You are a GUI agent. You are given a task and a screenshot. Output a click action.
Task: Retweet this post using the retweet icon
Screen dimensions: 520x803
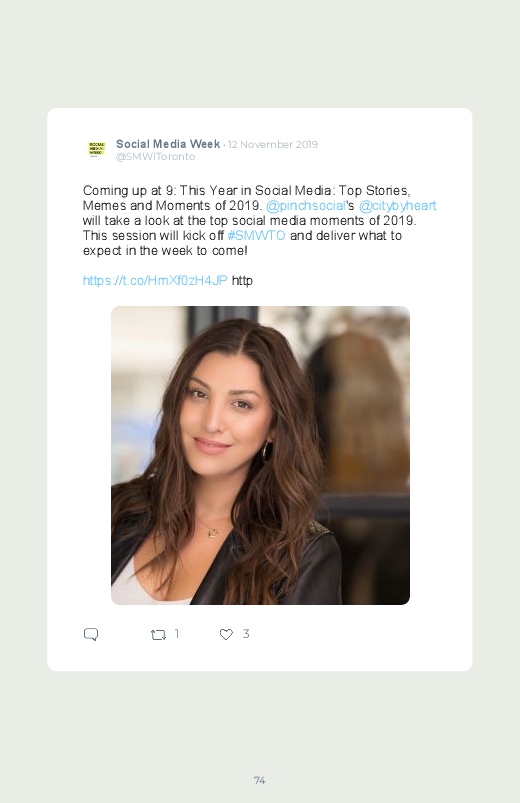point(158,635)
